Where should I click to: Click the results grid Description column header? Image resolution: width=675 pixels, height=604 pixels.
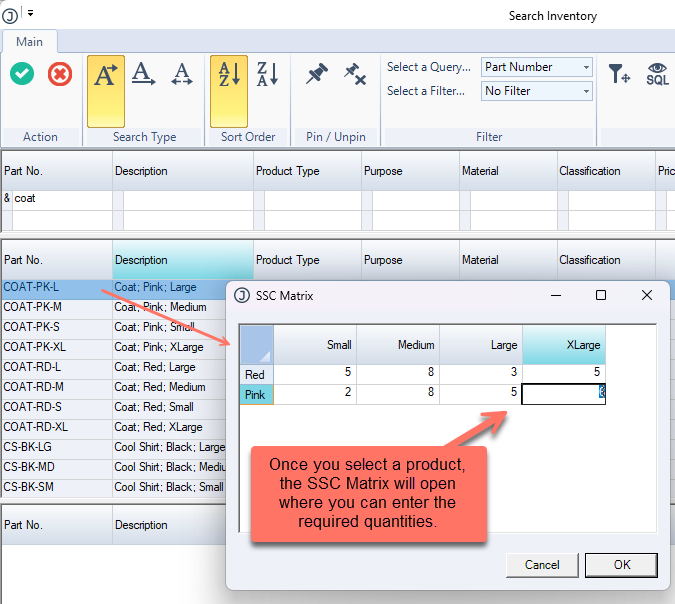183,260
